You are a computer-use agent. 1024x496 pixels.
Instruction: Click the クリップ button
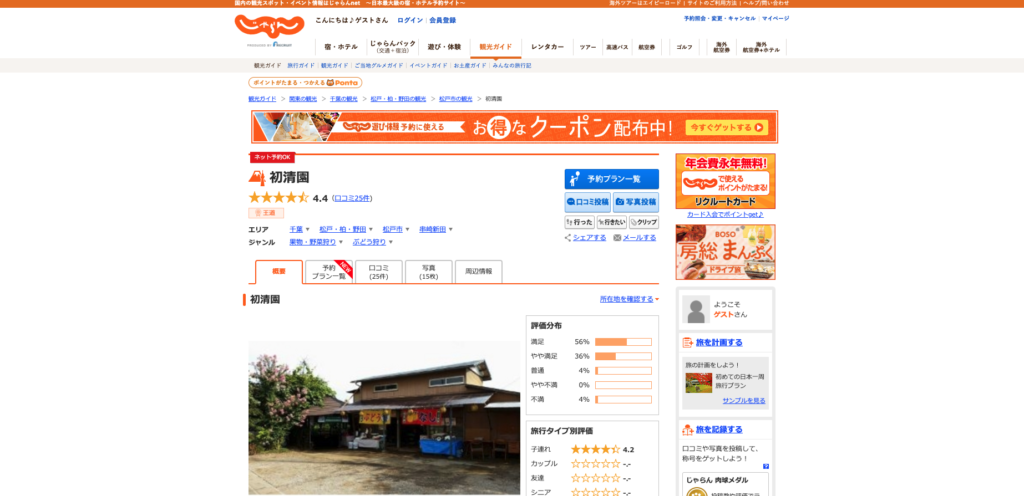(x=644, y=222)
